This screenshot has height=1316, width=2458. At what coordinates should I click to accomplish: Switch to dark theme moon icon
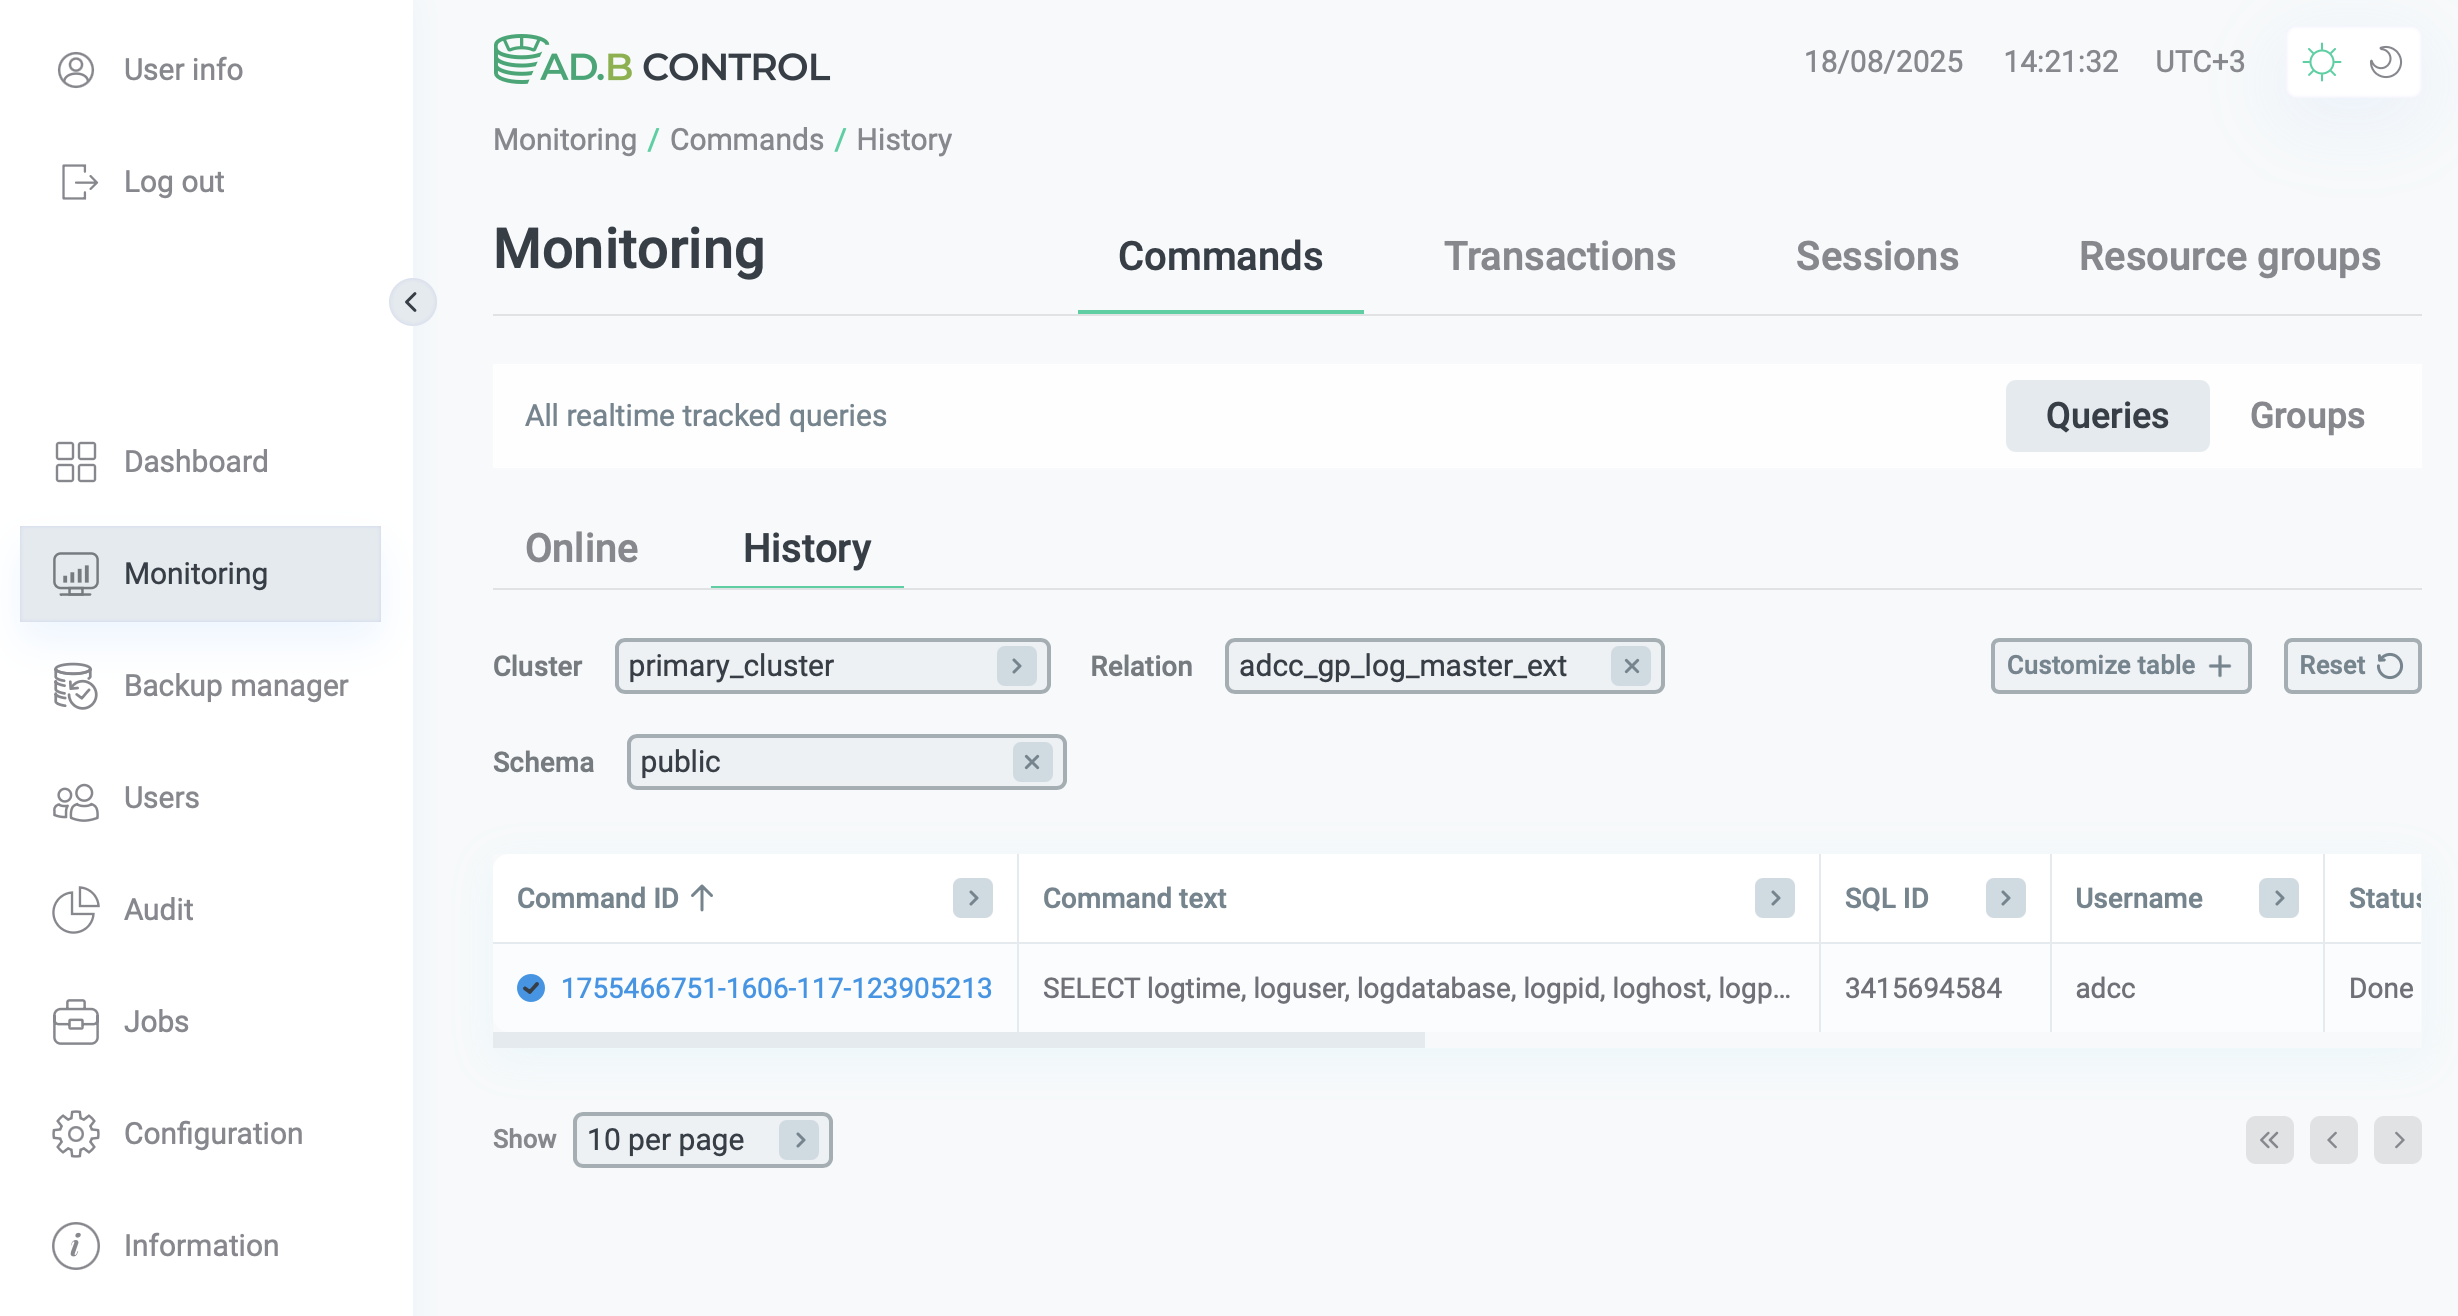[x=2385, y=62]
